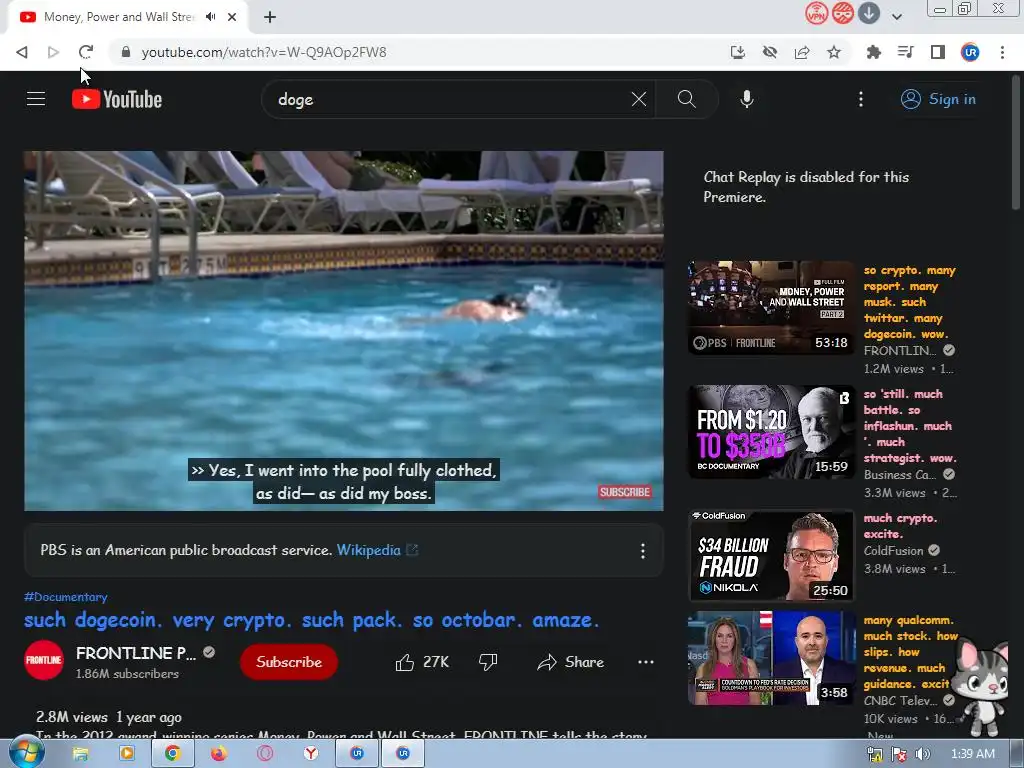
Task: Open the UR browser profile icon
Action: tap(970, 52)
